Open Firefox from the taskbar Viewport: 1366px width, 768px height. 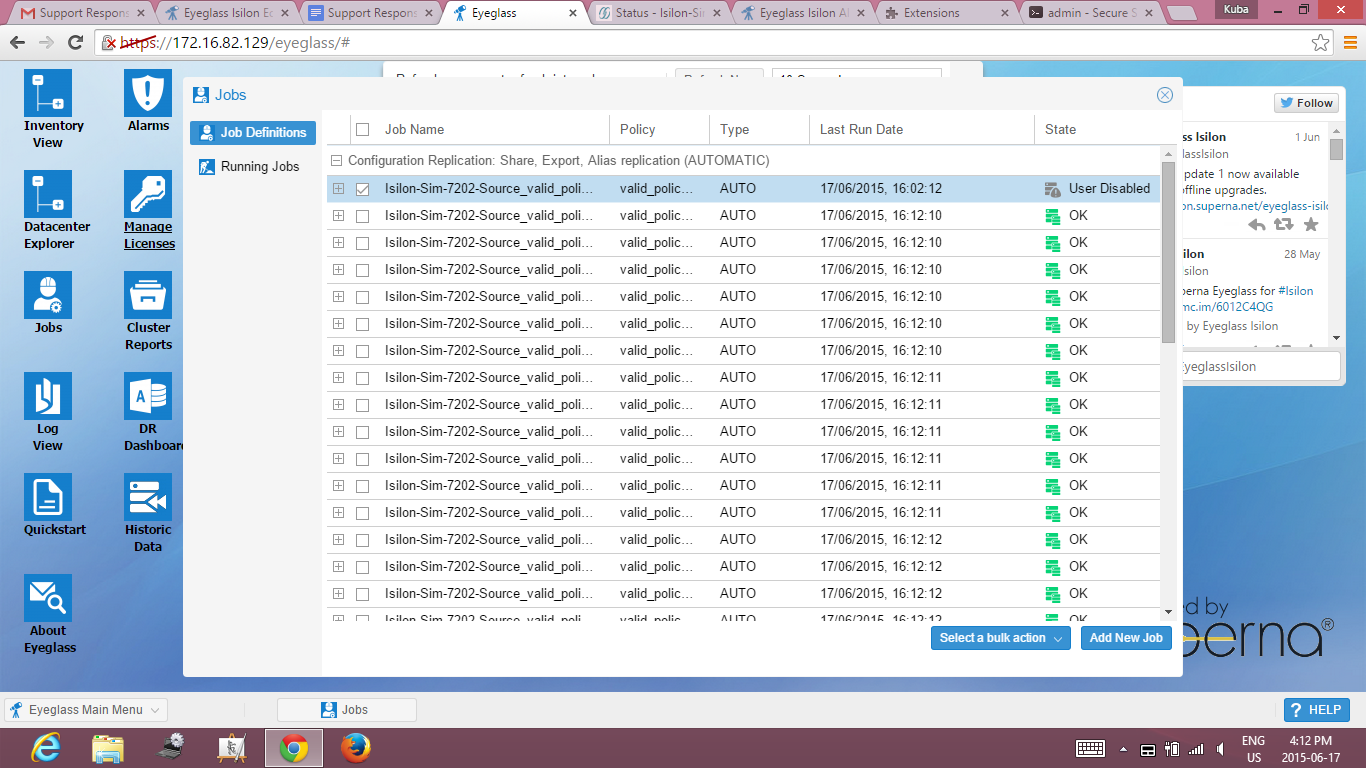(x=355, y=747)
